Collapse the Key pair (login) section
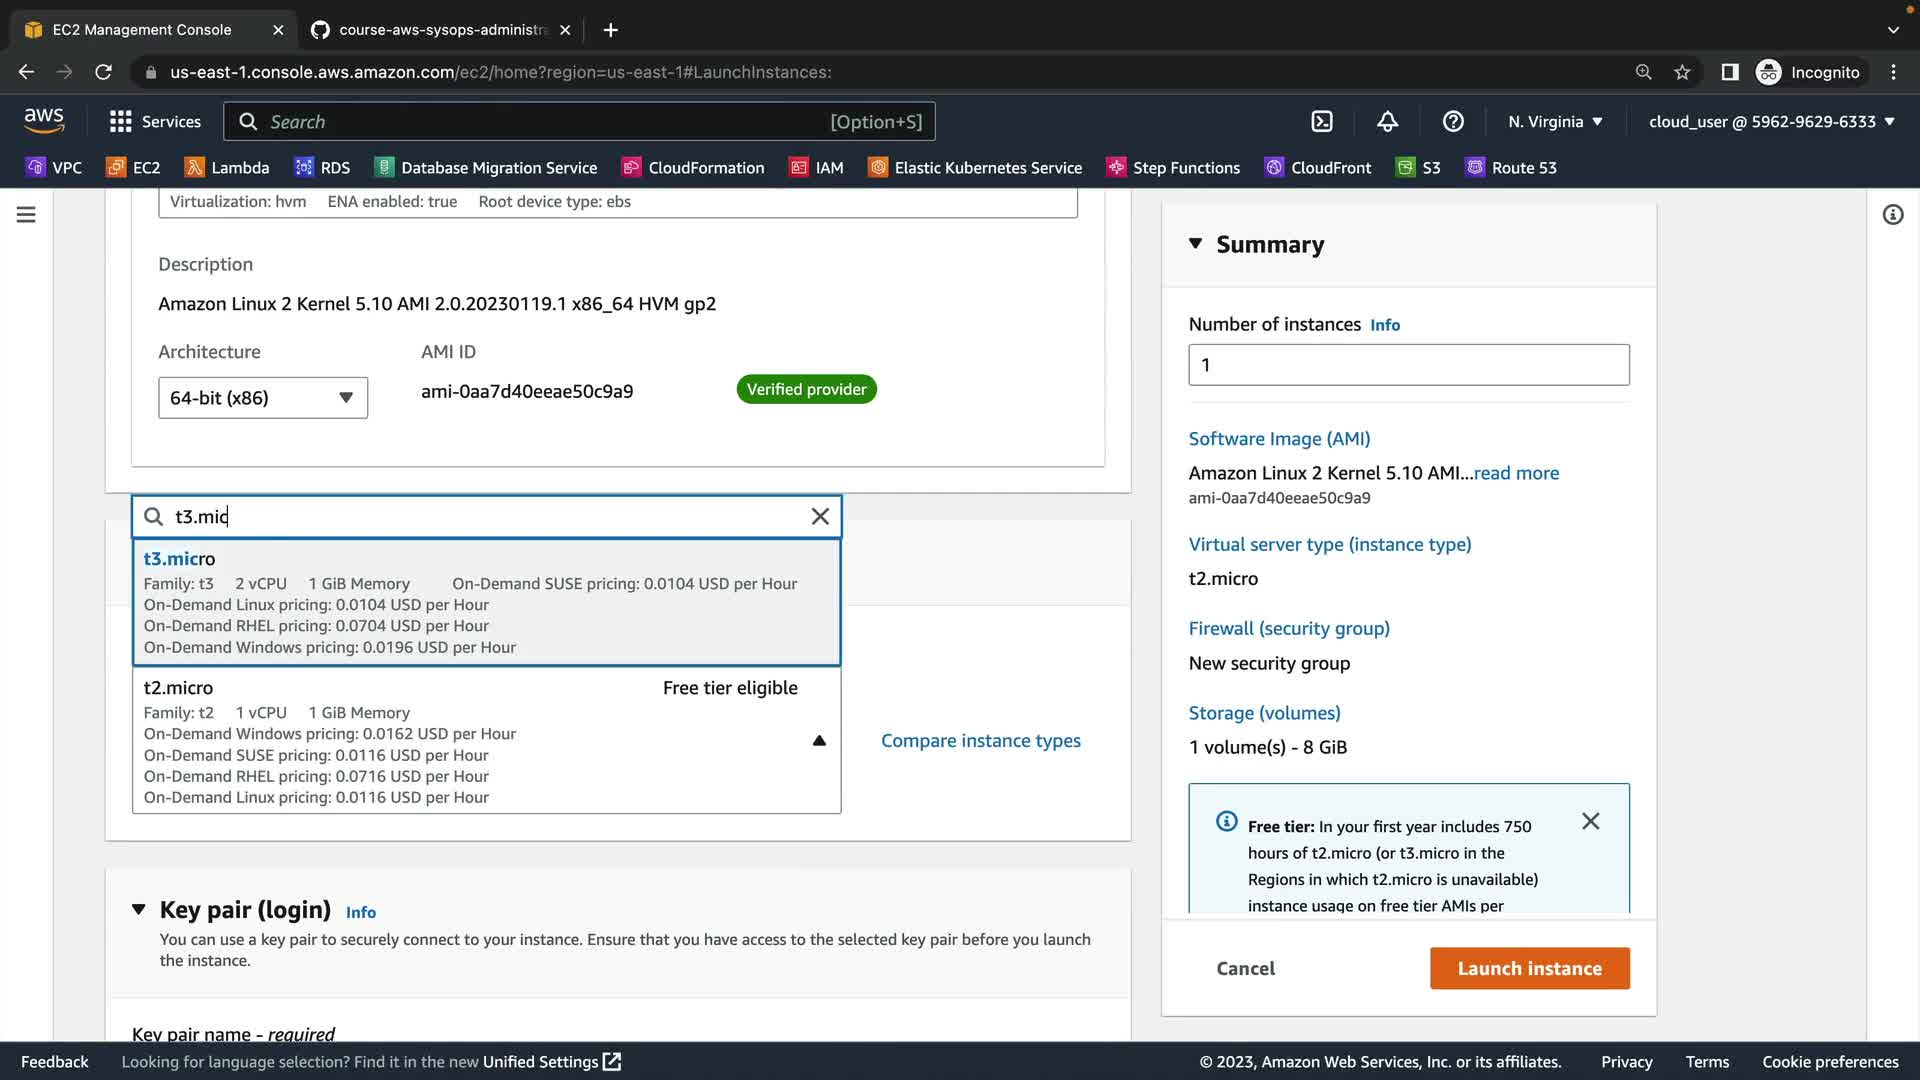Image resolution: width=1920 pixels, height=1080 pixels. 139,910
